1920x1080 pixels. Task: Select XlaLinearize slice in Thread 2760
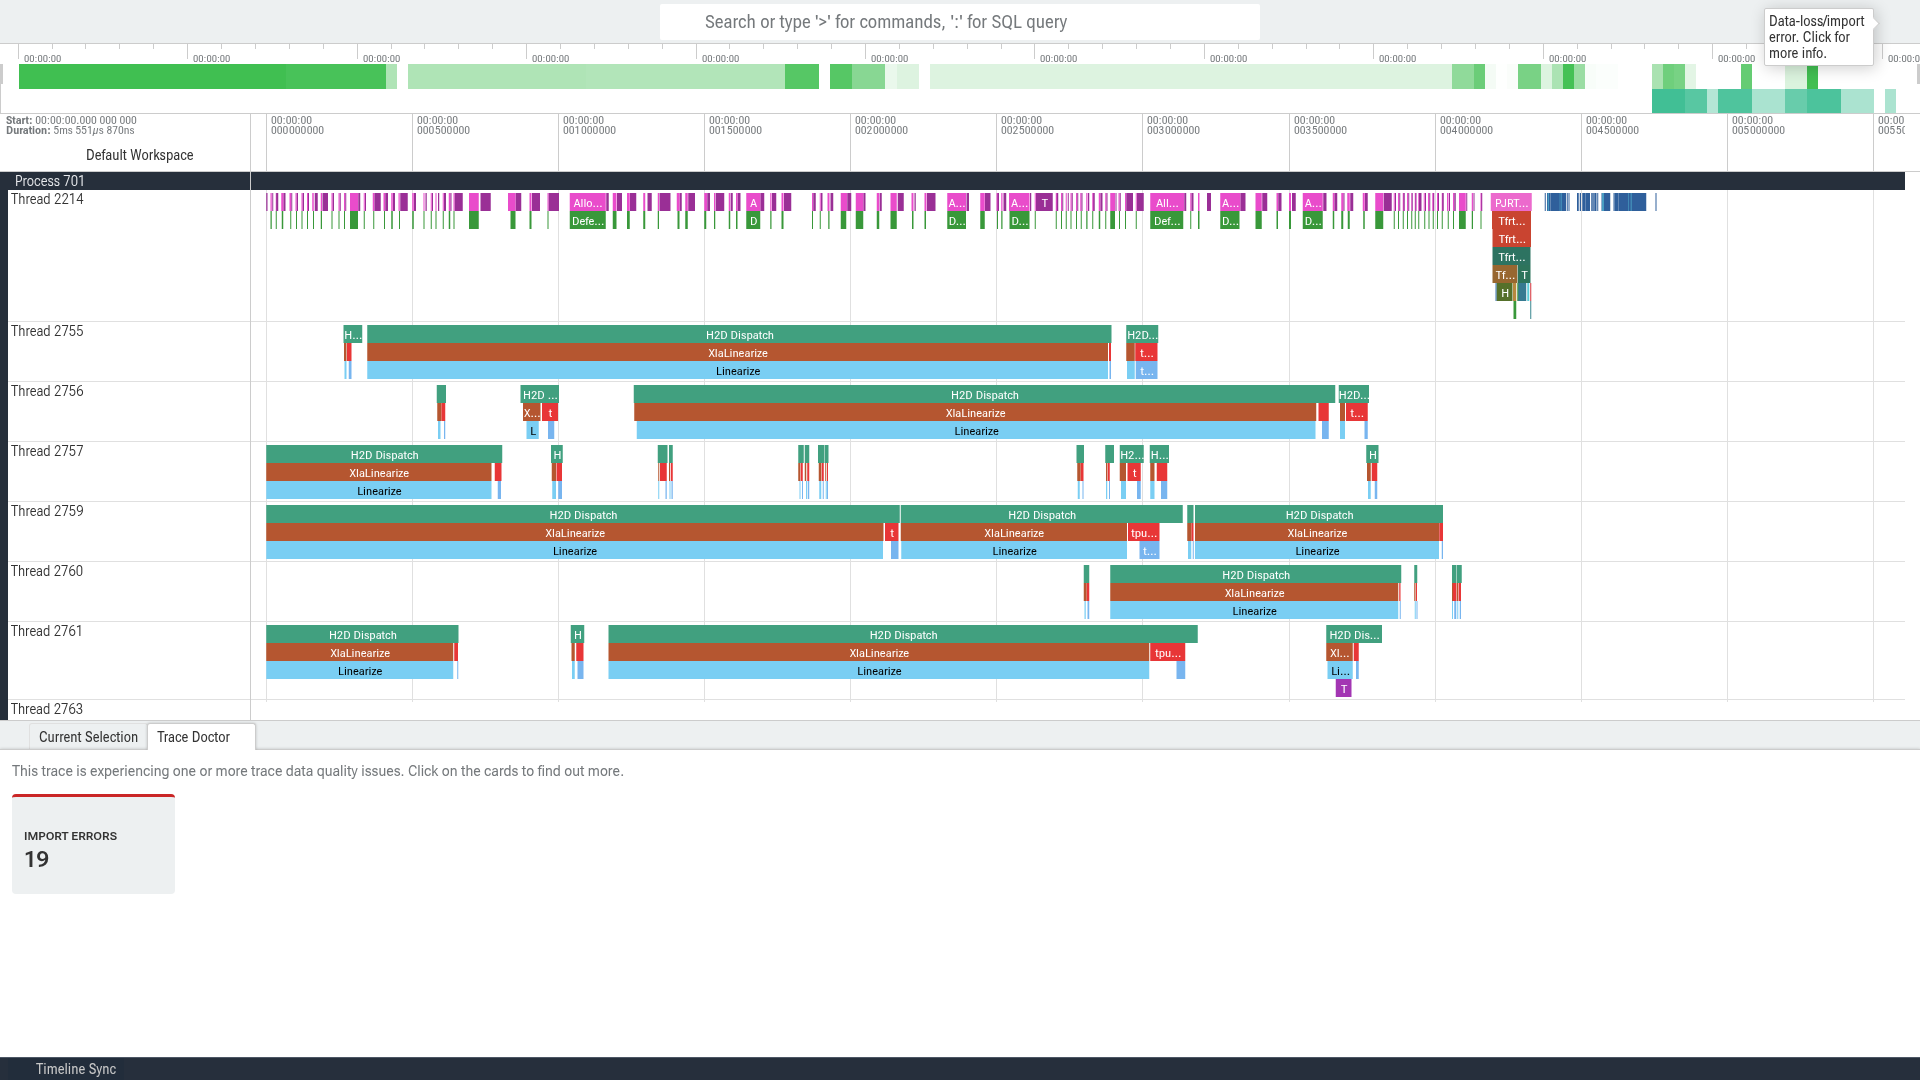(x=1254, y=593)
